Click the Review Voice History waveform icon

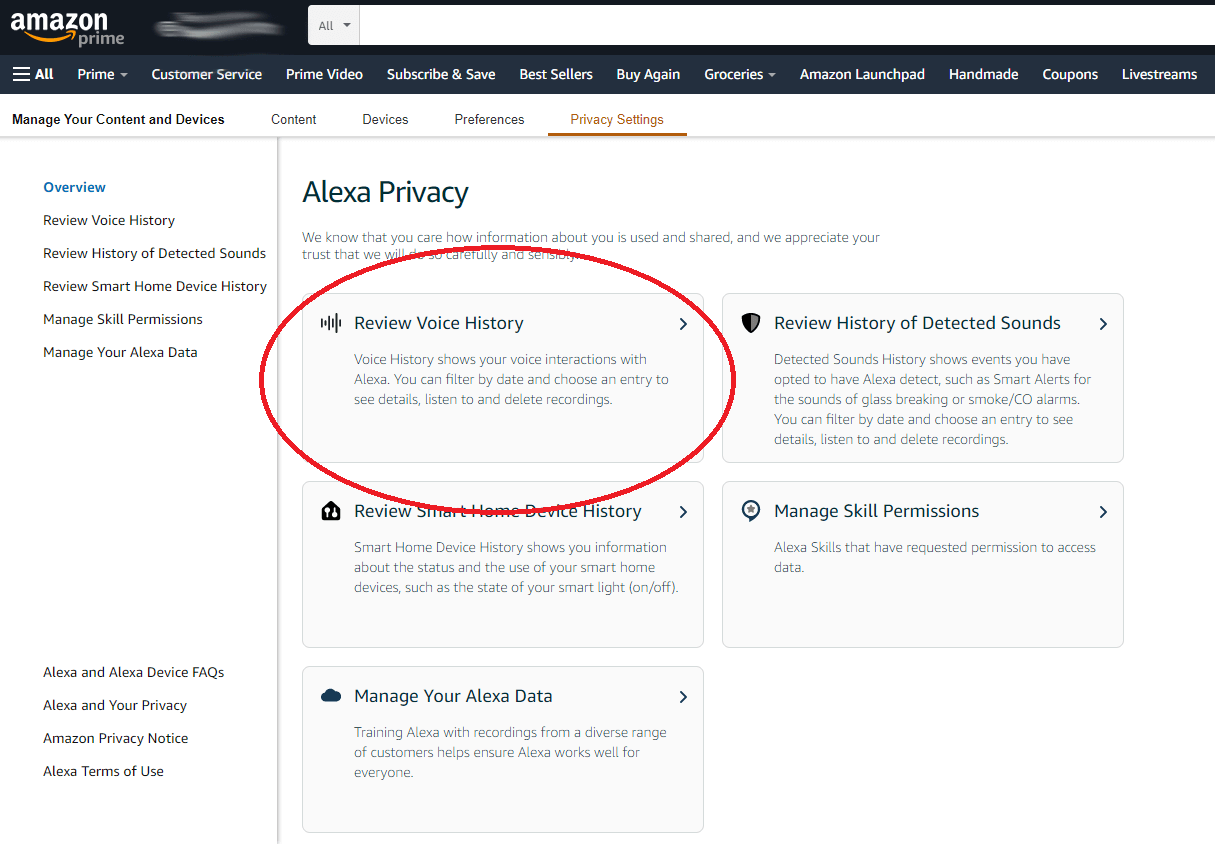coord(331,323)
